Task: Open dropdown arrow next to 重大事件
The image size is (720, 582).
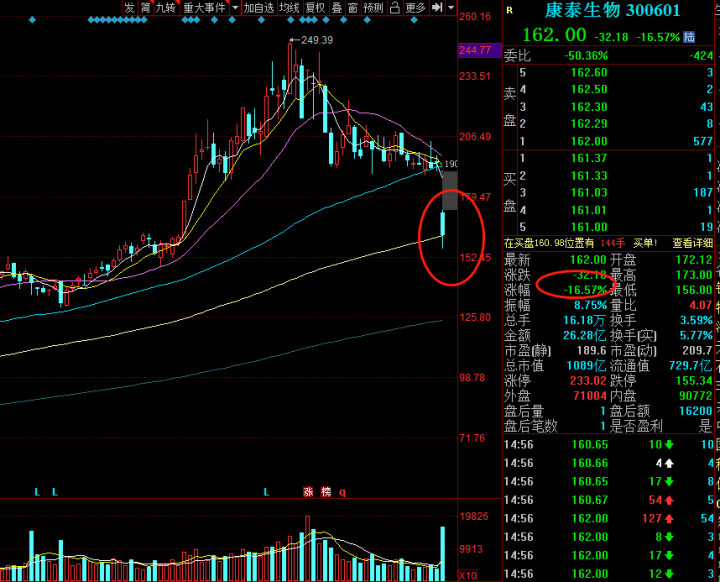Action: click(234, 7)
